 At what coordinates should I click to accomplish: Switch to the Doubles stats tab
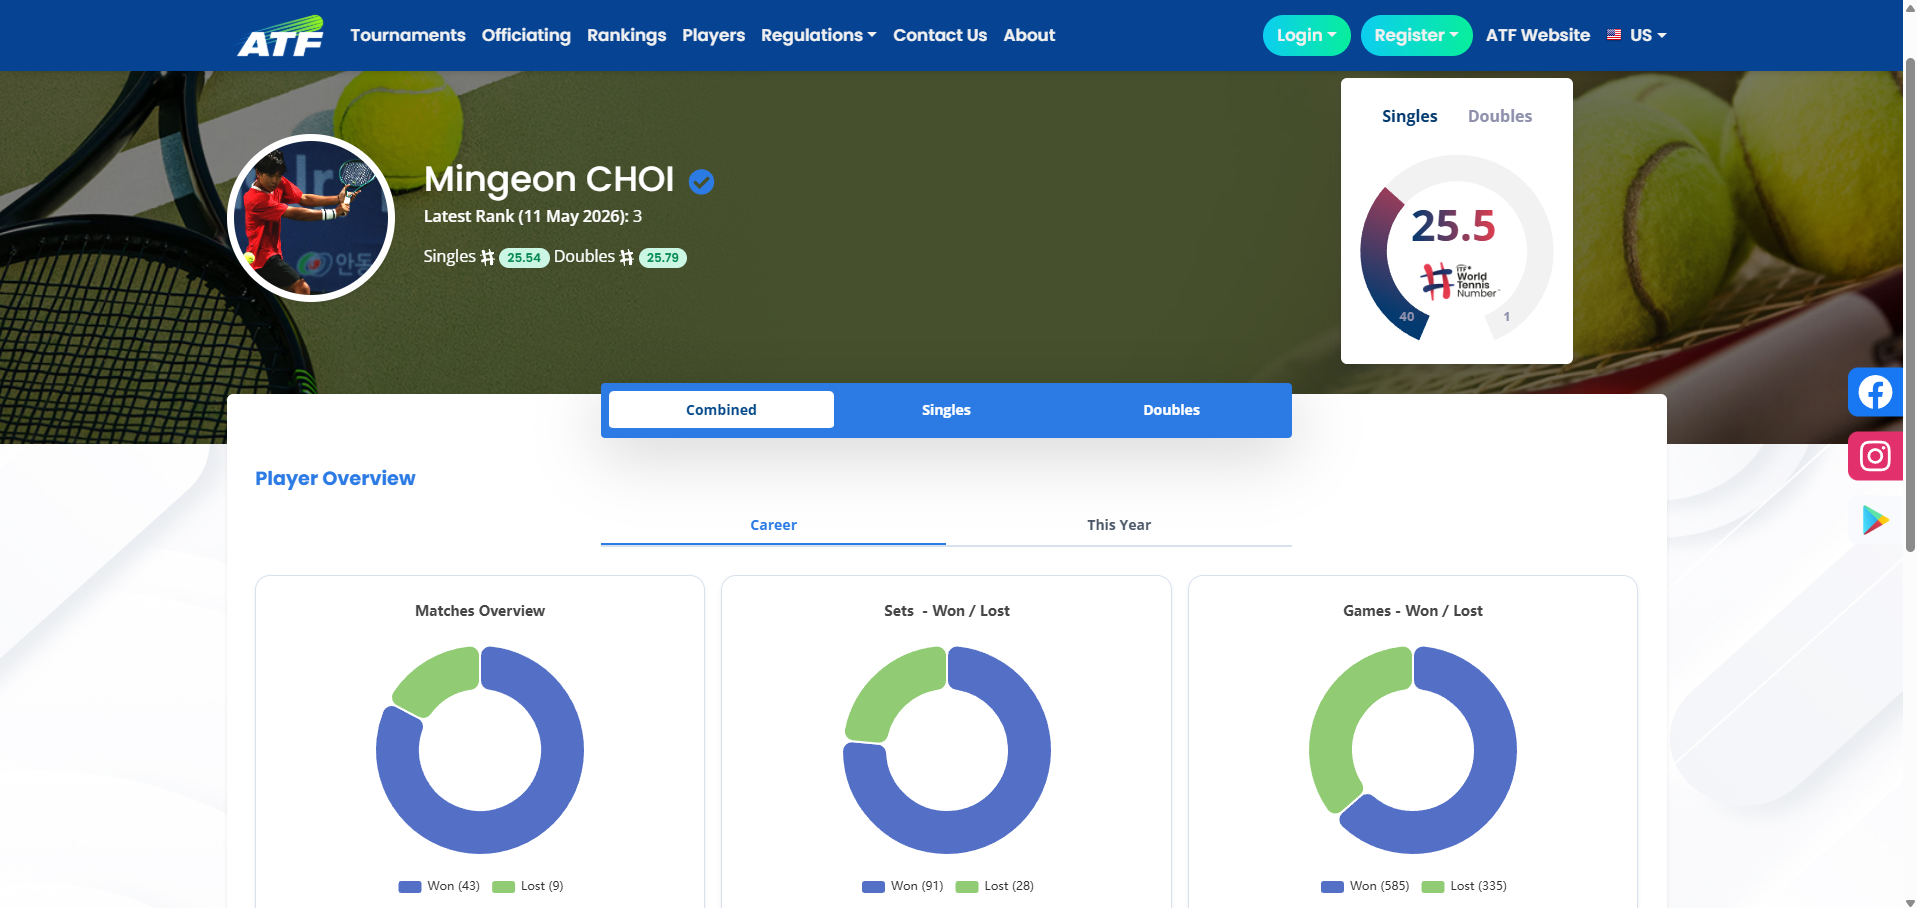pos(1171,410)
